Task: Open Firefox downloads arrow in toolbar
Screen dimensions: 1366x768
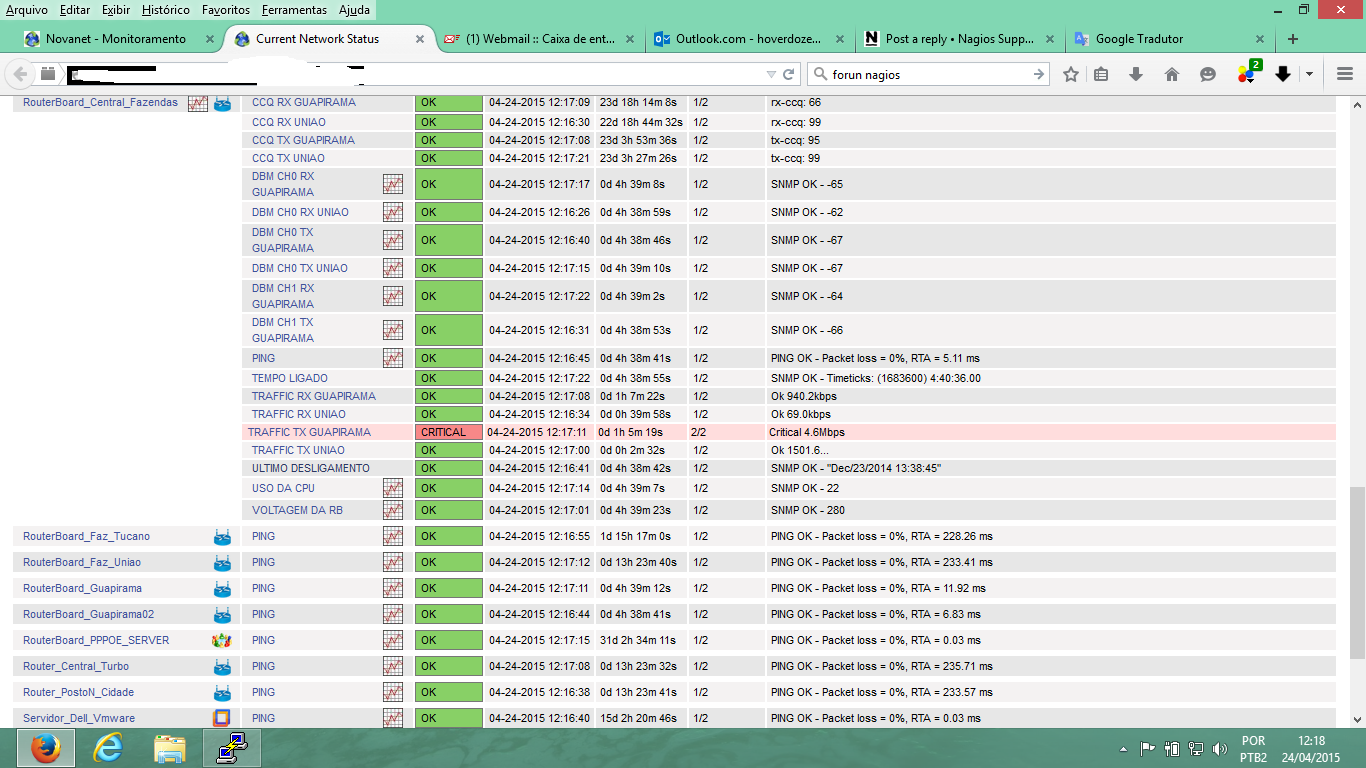Action: pos(1136,74)
